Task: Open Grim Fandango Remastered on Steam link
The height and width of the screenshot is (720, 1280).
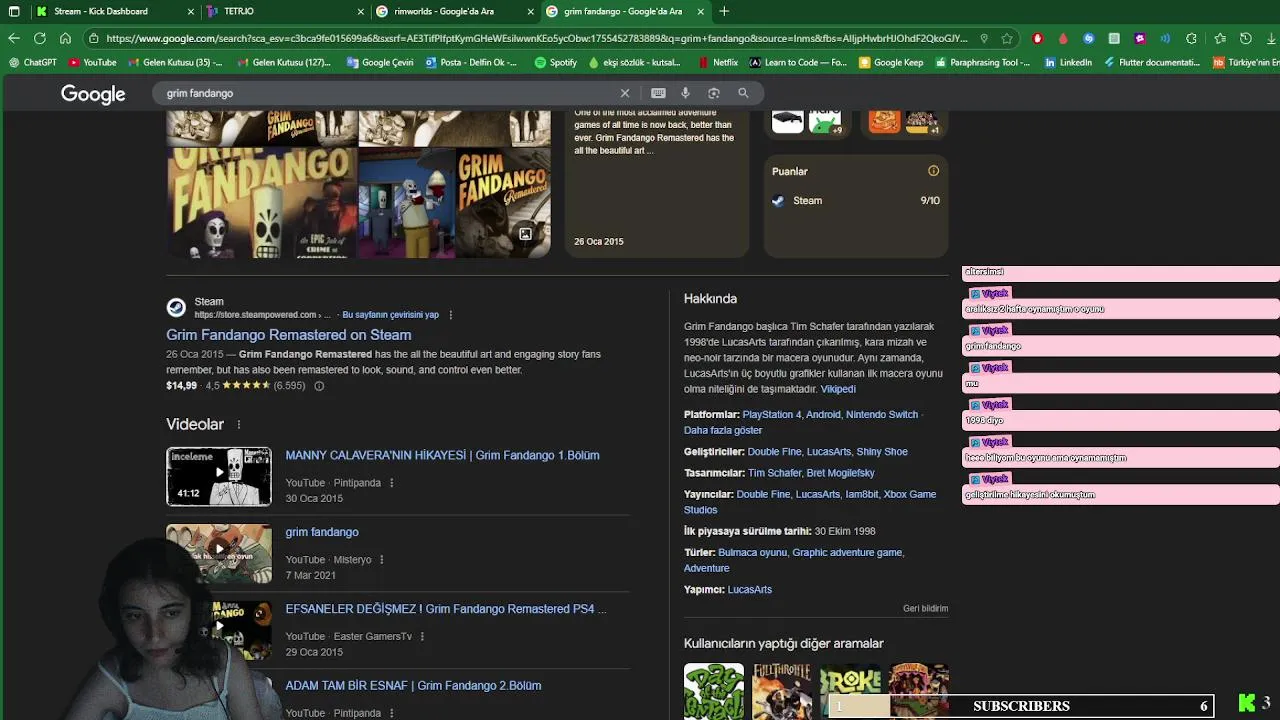Action: point(289,335)
